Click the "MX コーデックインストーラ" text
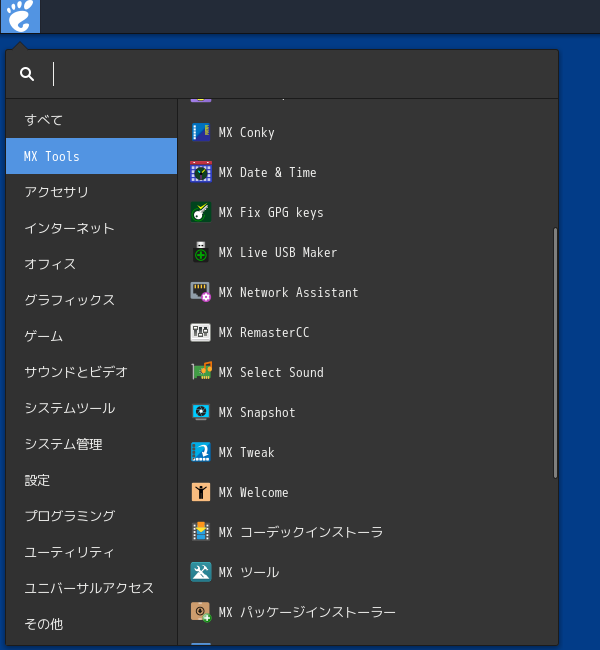The height and width of the screenshot is (650, 600). 301,532
